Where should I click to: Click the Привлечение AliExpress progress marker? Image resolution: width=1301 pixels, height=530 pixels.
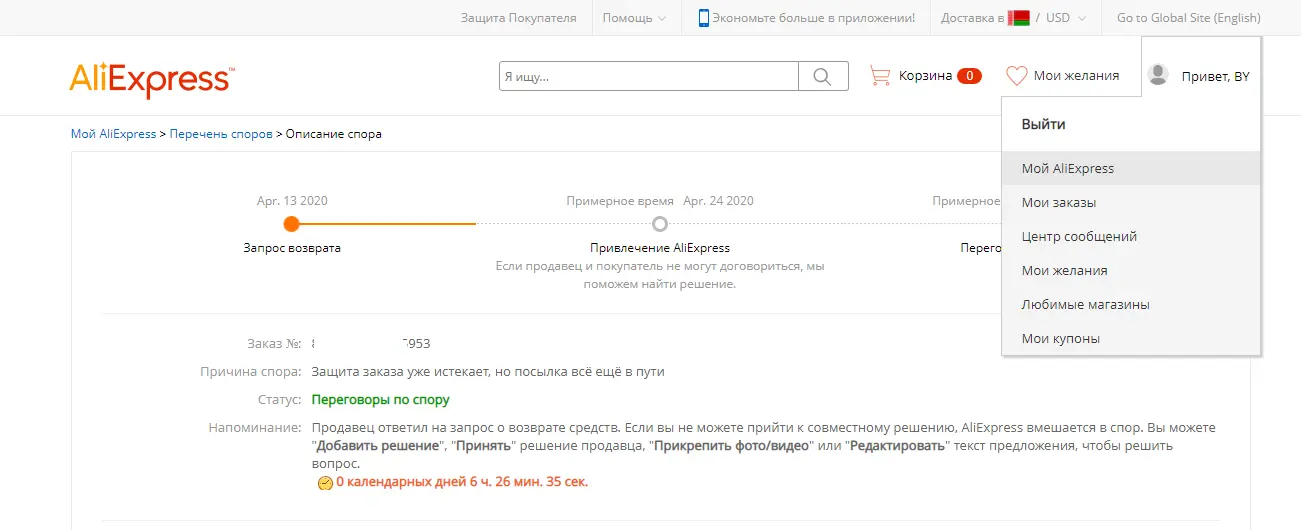(x=660, y=224)
